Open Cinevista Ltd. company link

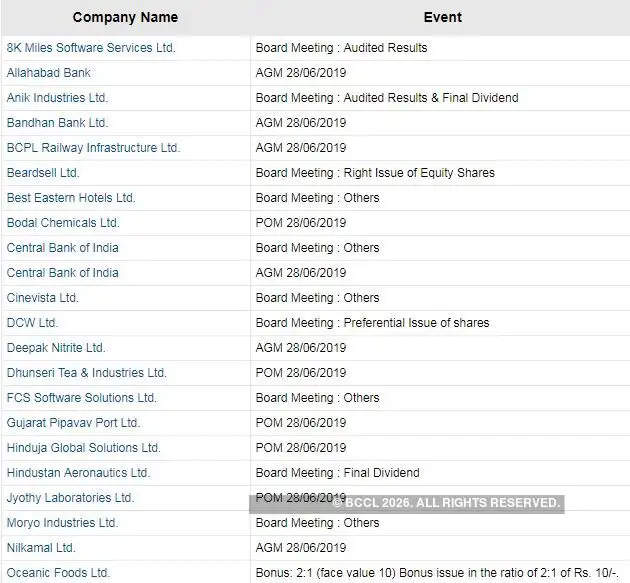[x=43, y=298]
